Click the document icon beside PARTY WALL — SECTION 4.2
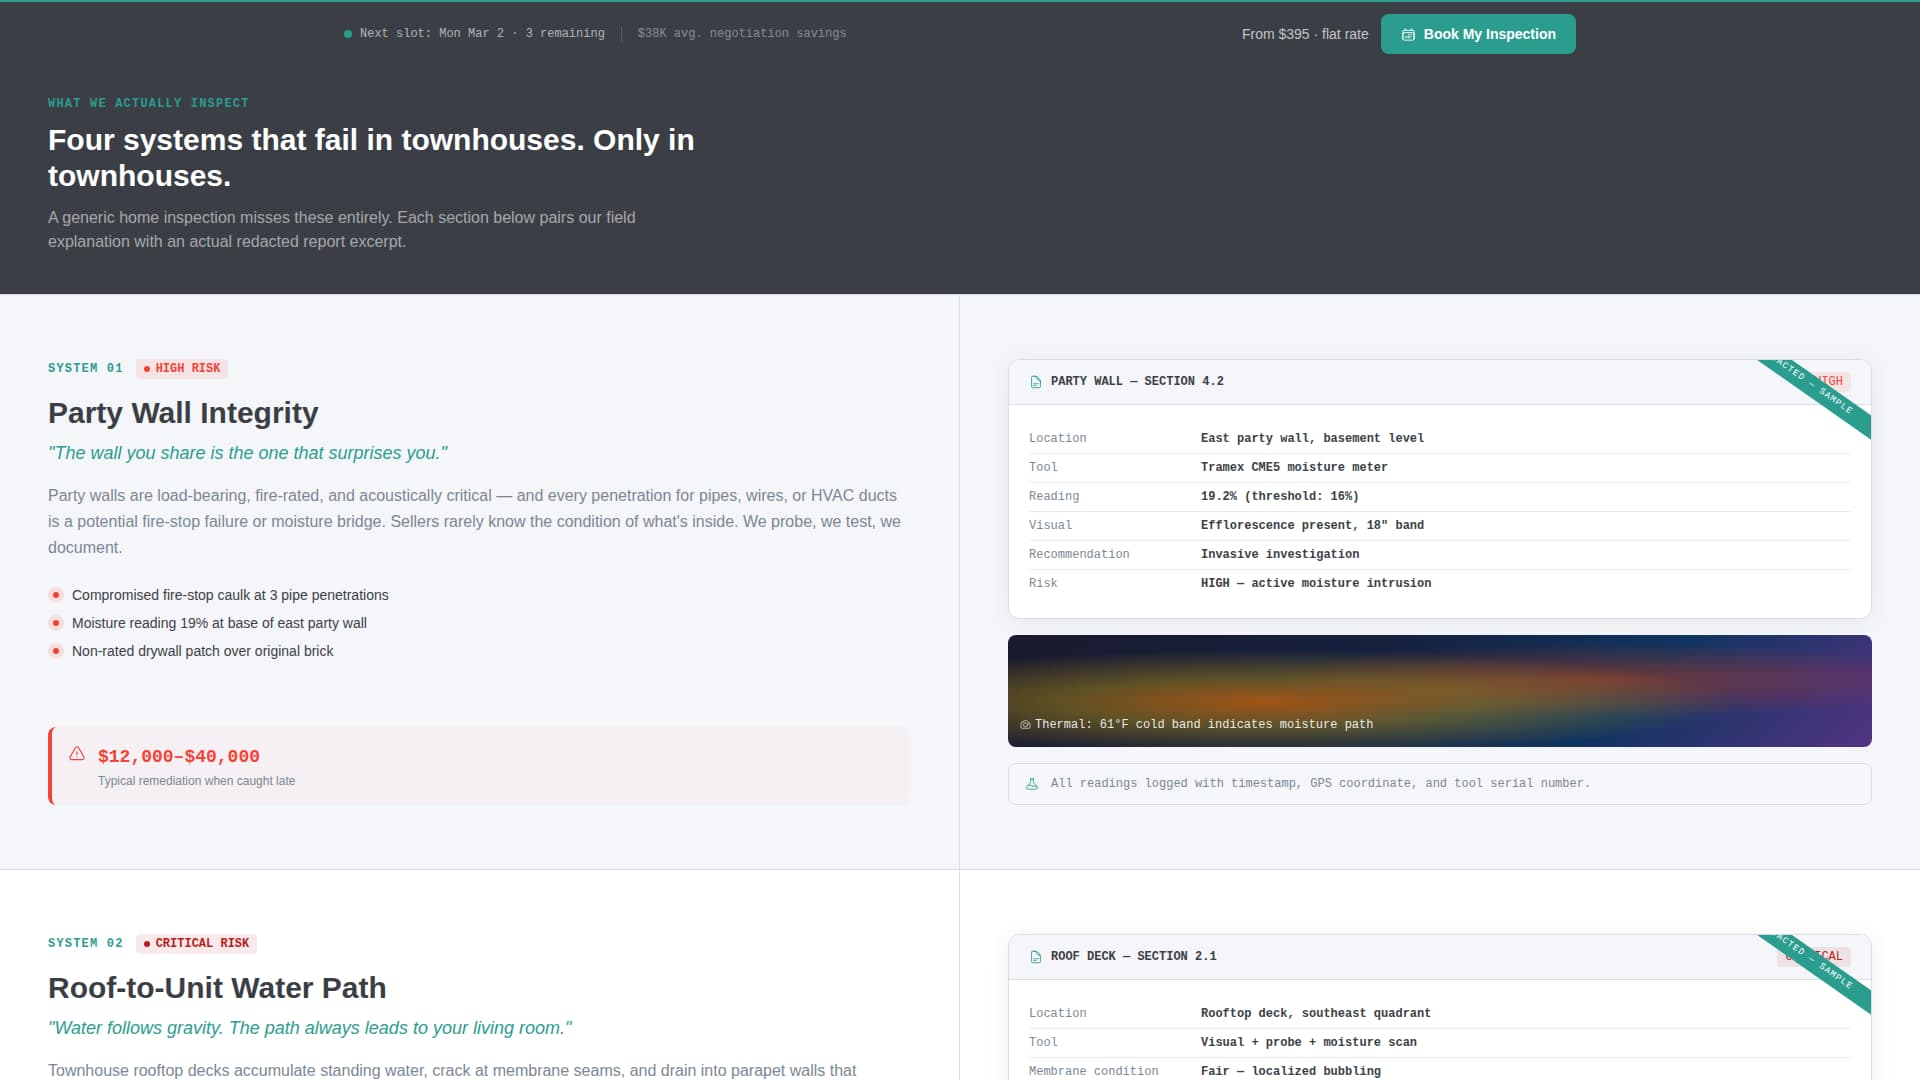Screen dimensions: 1920x1080 pos(1034,381)
